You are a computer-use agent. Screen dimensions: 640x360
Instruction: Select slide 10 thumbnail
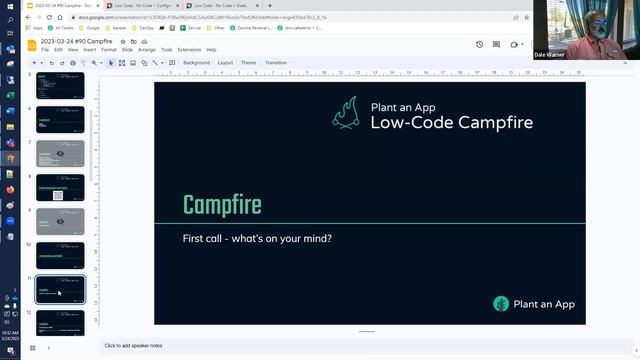click(60, 256)
